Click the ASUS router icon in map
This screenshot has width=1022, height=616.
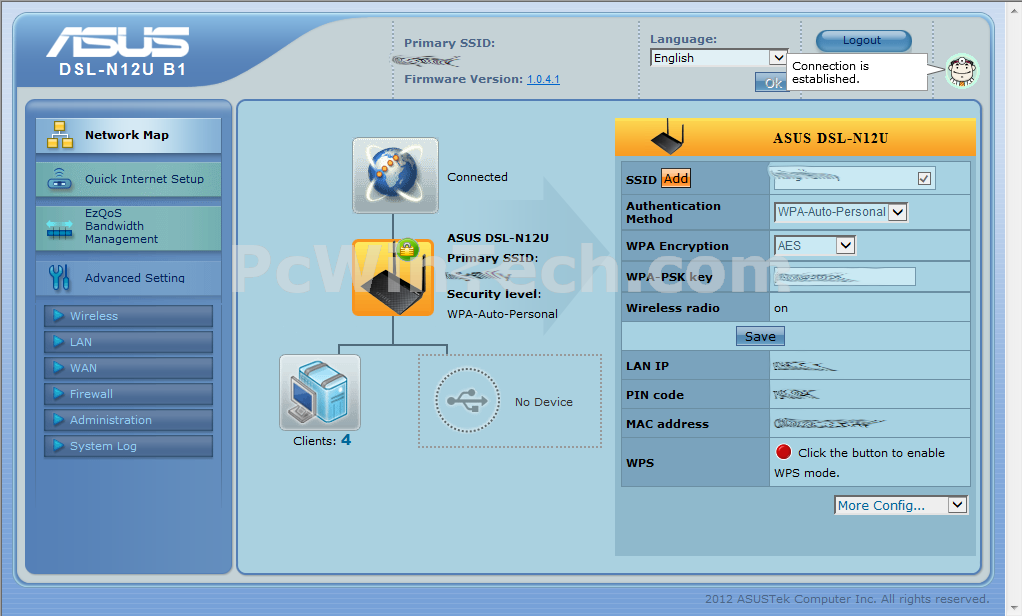393,279
